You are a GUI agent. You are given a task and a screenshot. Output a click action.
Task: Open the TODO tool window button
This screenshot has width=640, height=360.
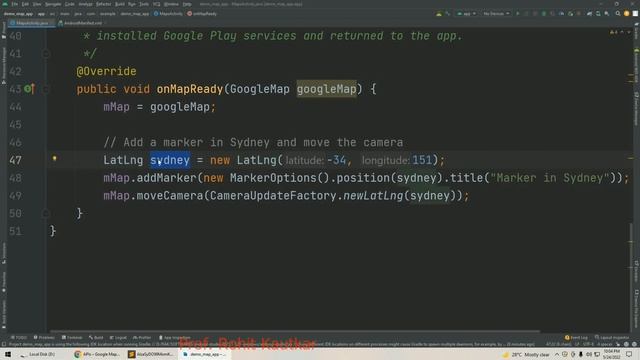(x=19, y=338)
